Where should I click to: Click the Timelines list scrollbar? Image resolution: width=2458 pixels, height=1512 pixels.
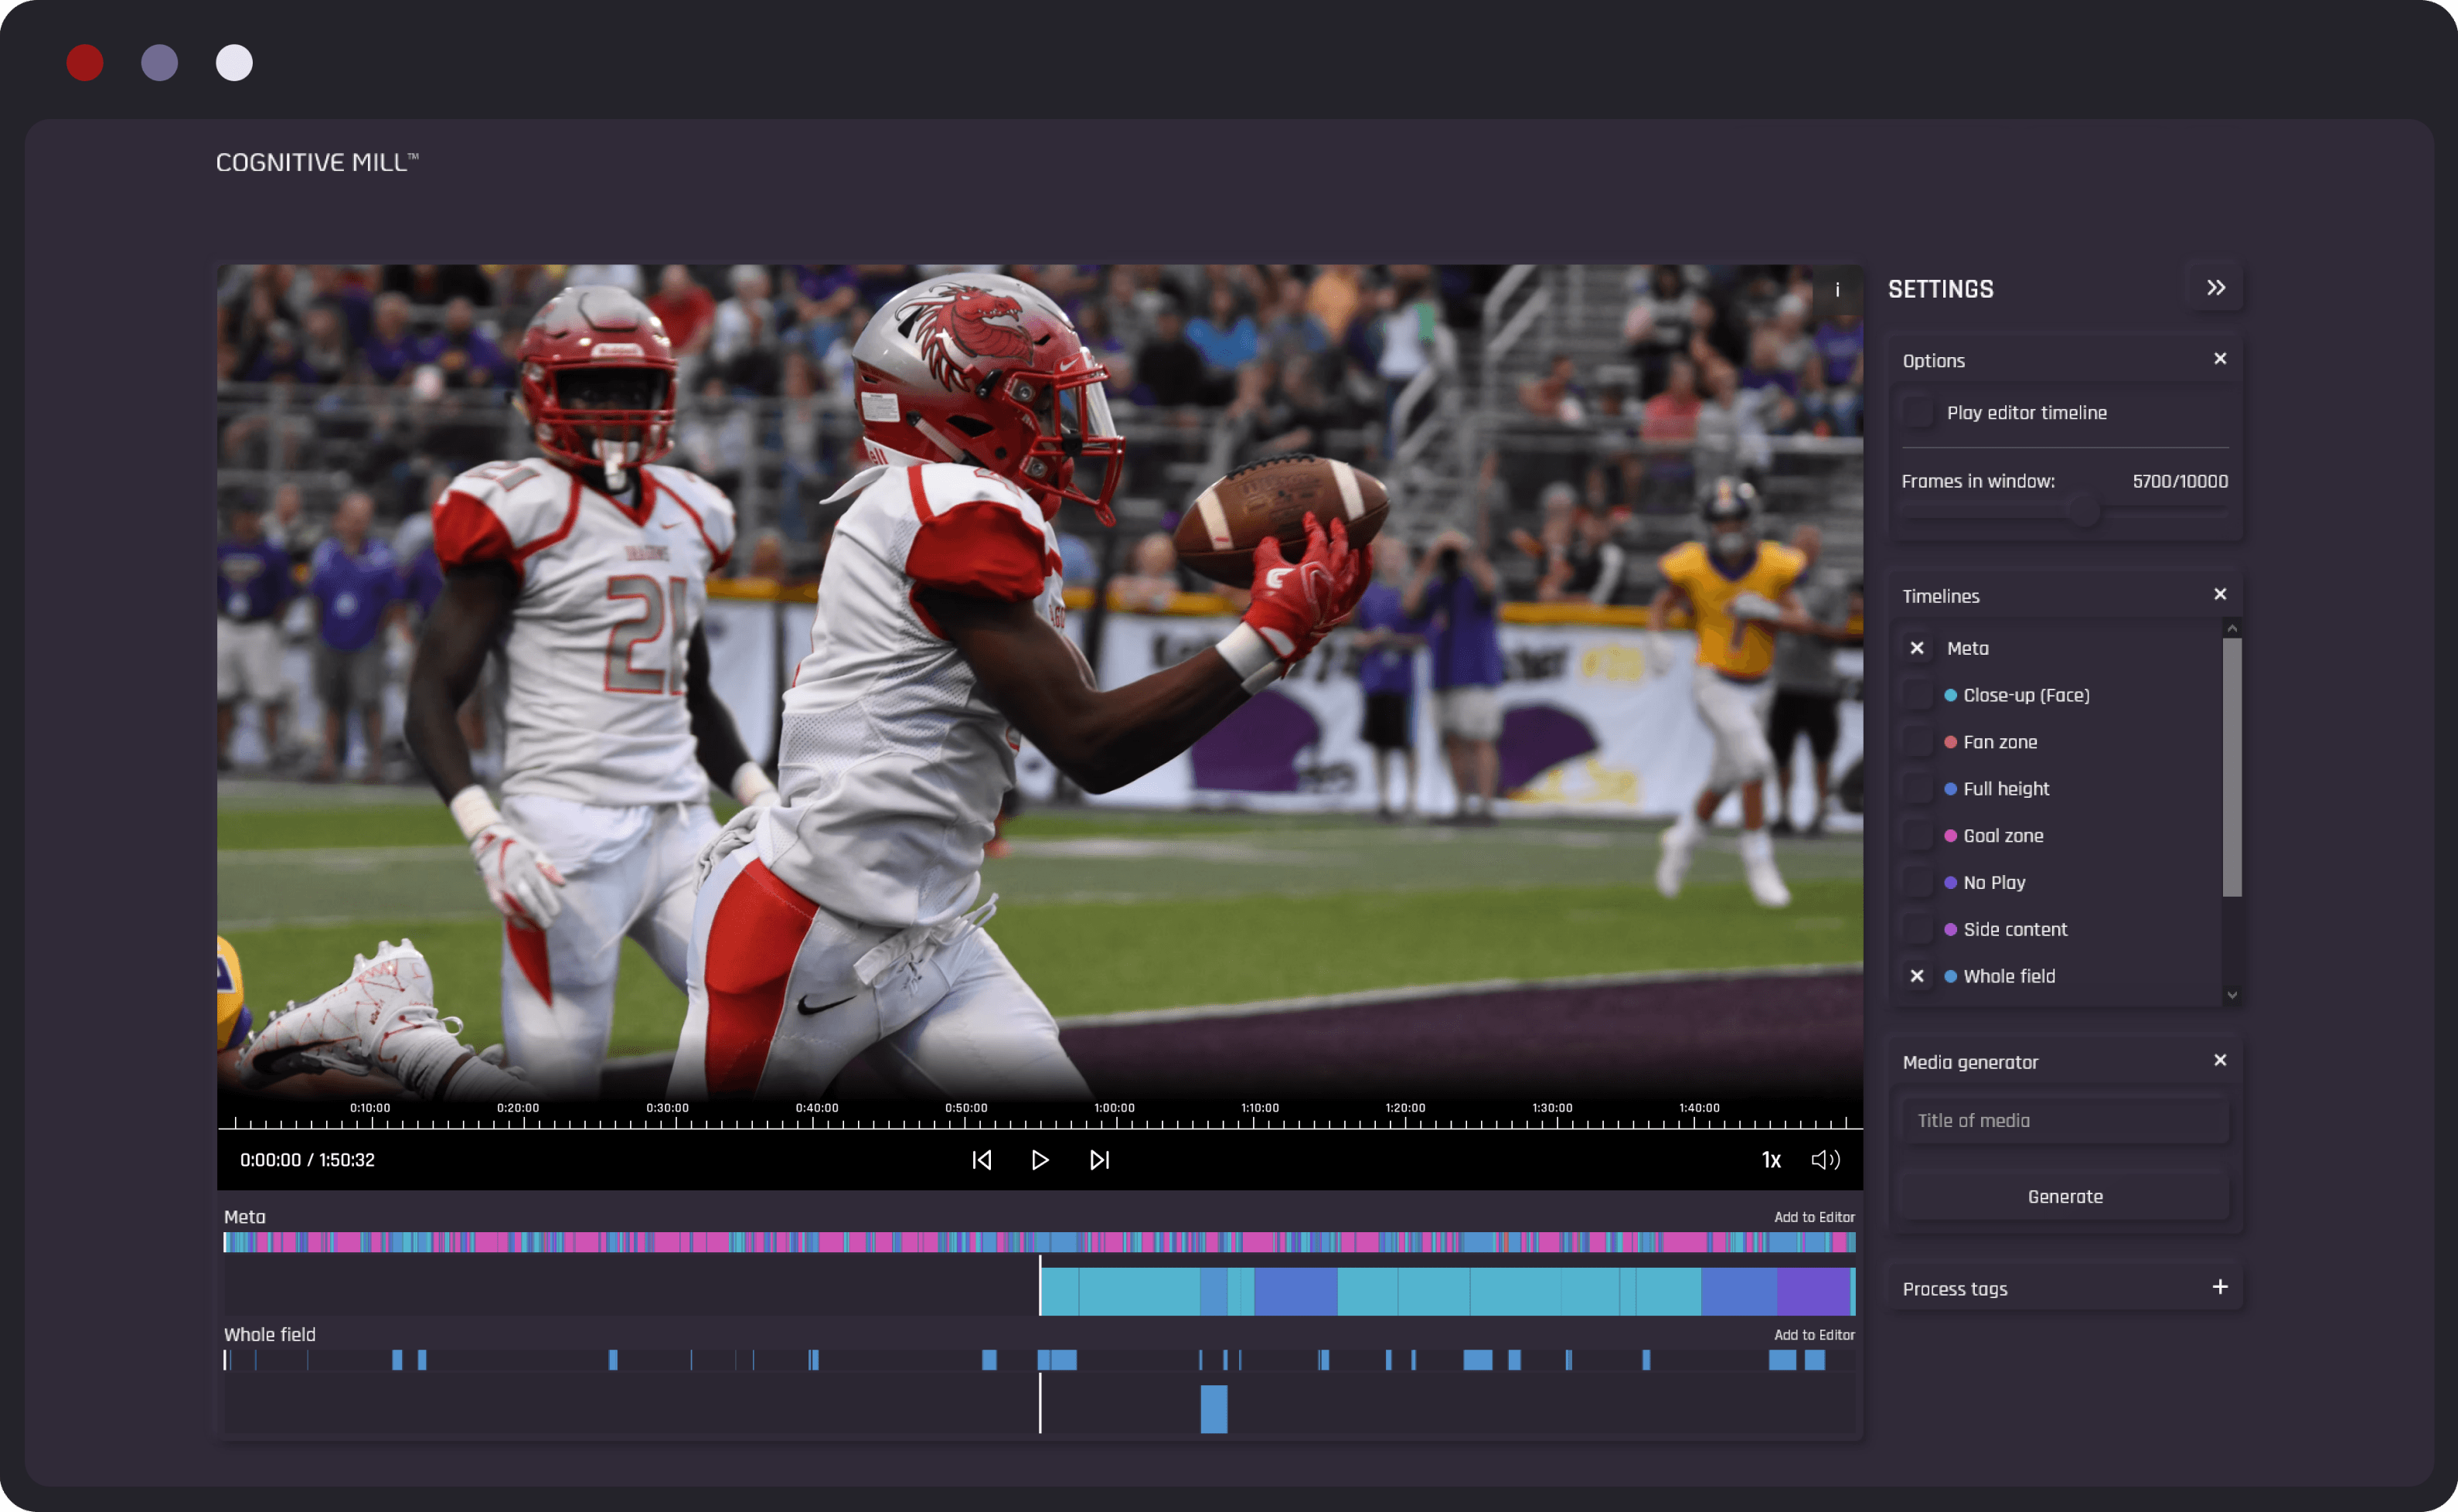pos(2232,760)
